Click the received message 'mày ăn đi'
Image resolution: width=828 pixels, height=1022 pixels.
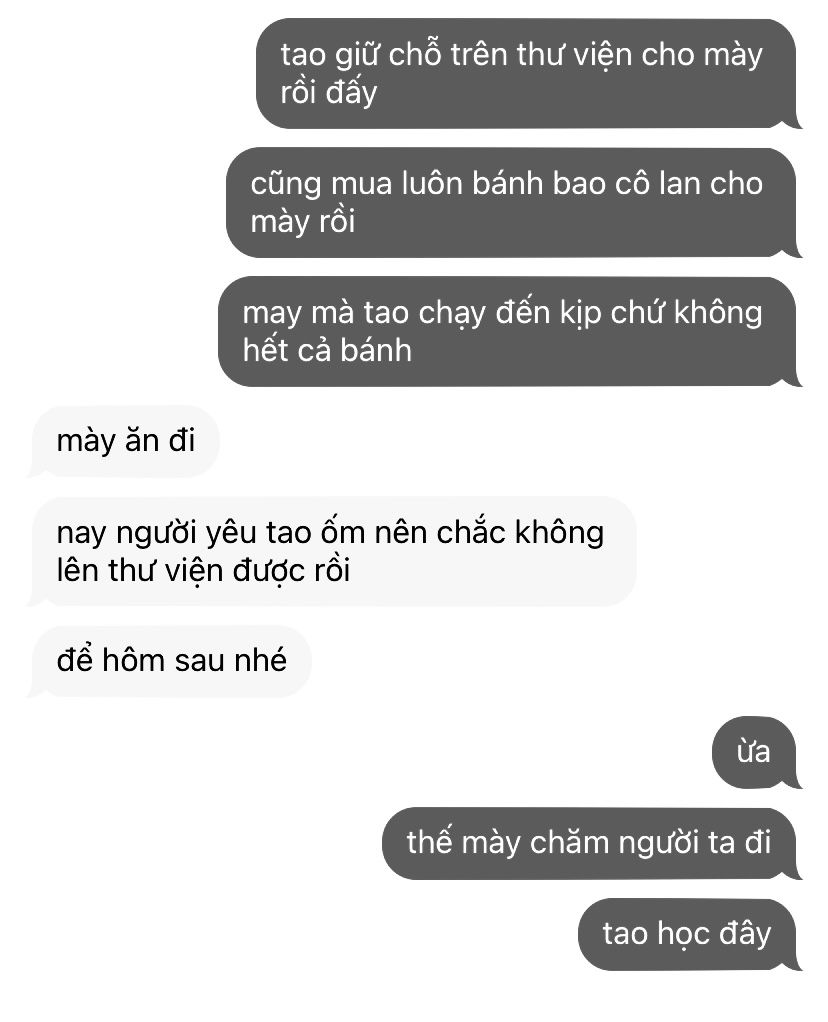(125, 441)
